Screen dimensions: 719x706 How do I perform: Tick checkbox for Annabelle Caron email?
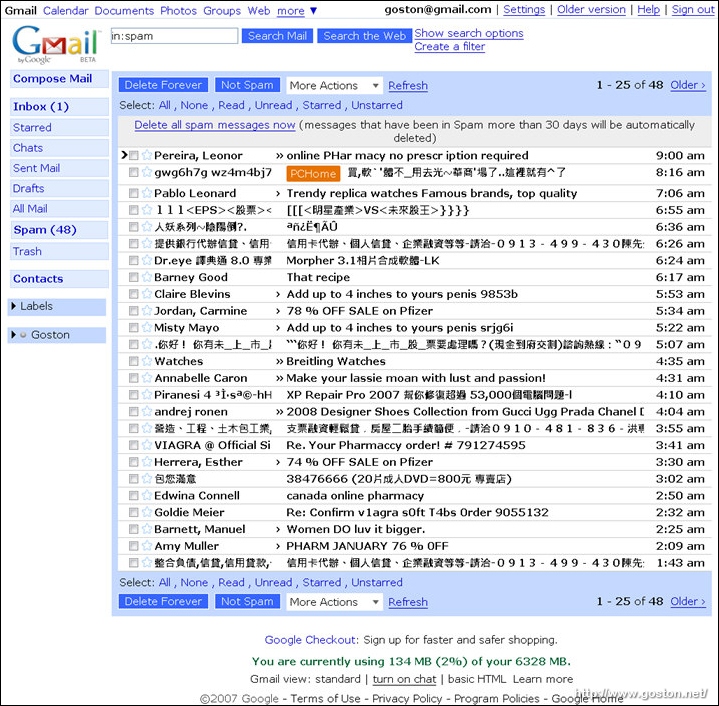(133, 378)
